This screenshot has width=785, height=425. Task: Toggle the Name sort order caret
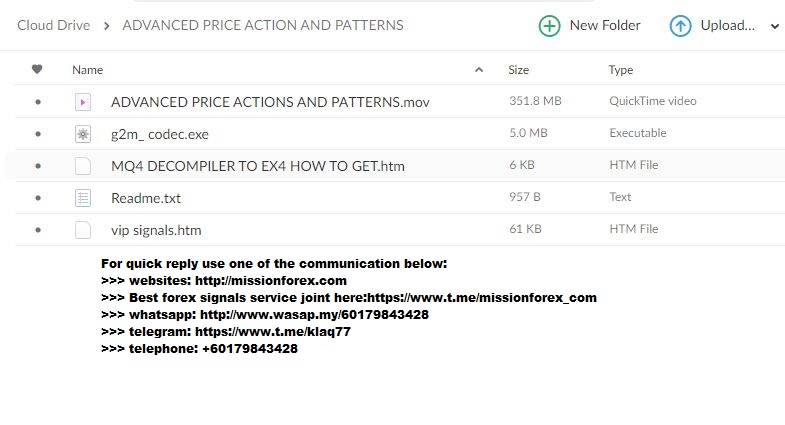(x=479, y=70)
